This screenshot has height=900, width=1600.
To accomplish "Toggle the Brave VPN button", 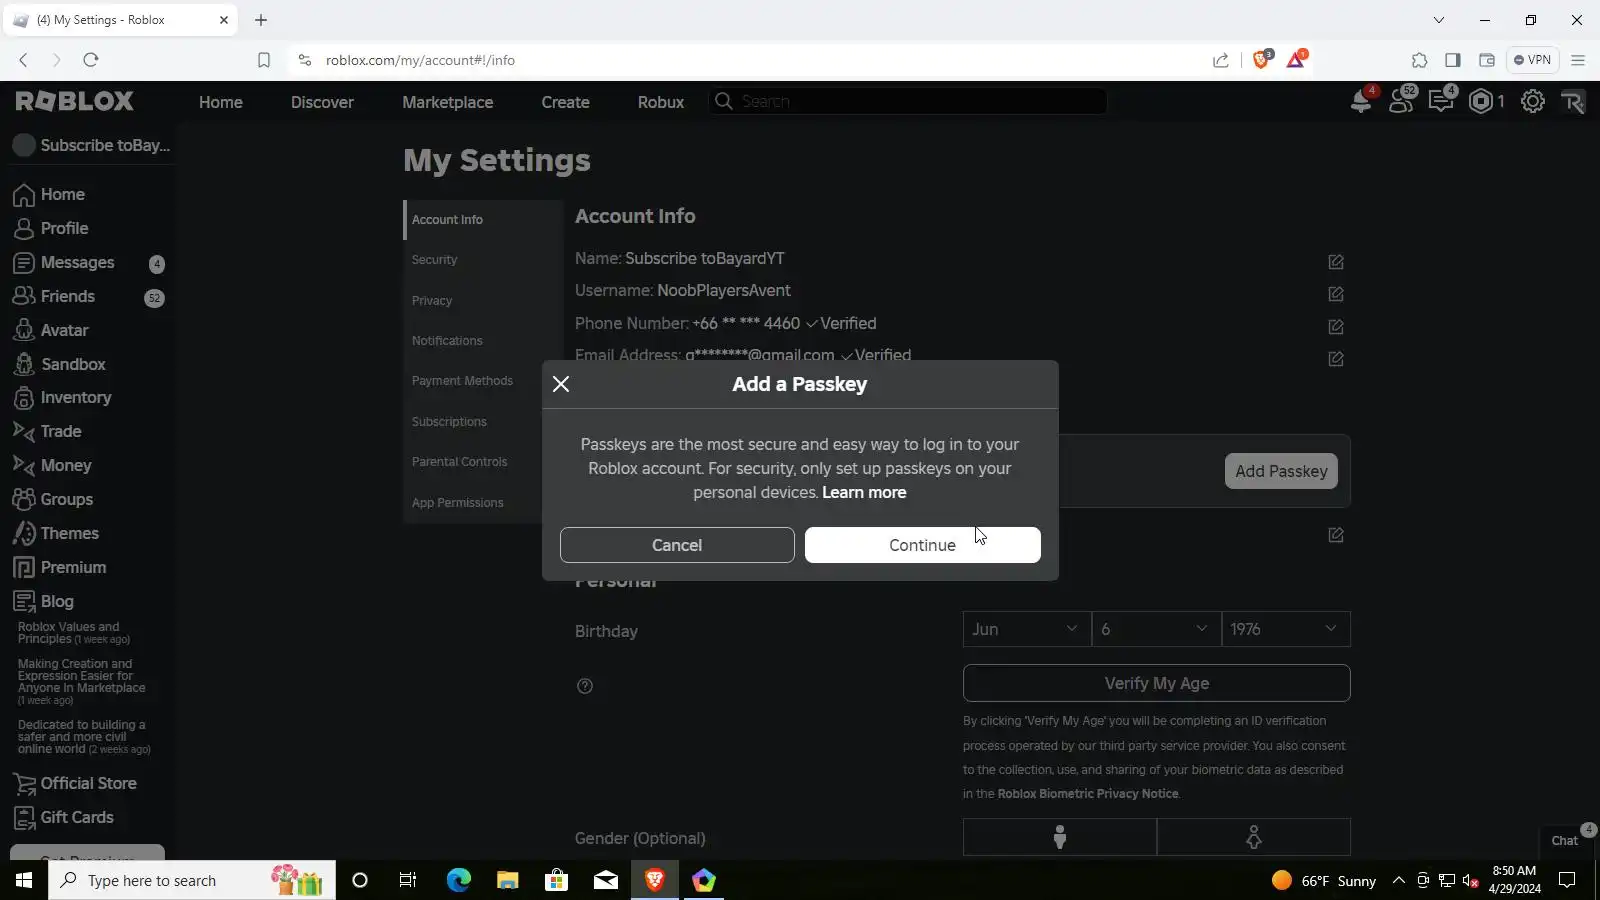I will point(1532,60).
